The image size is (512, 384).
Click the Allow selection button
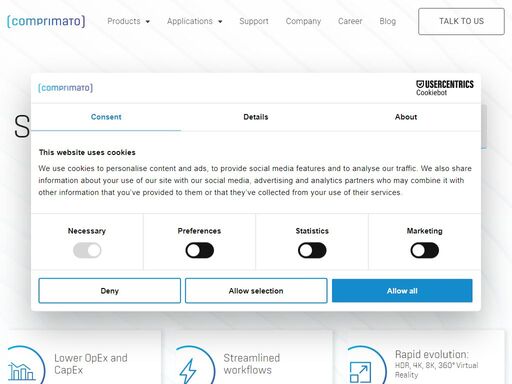(x=256, y=291)
